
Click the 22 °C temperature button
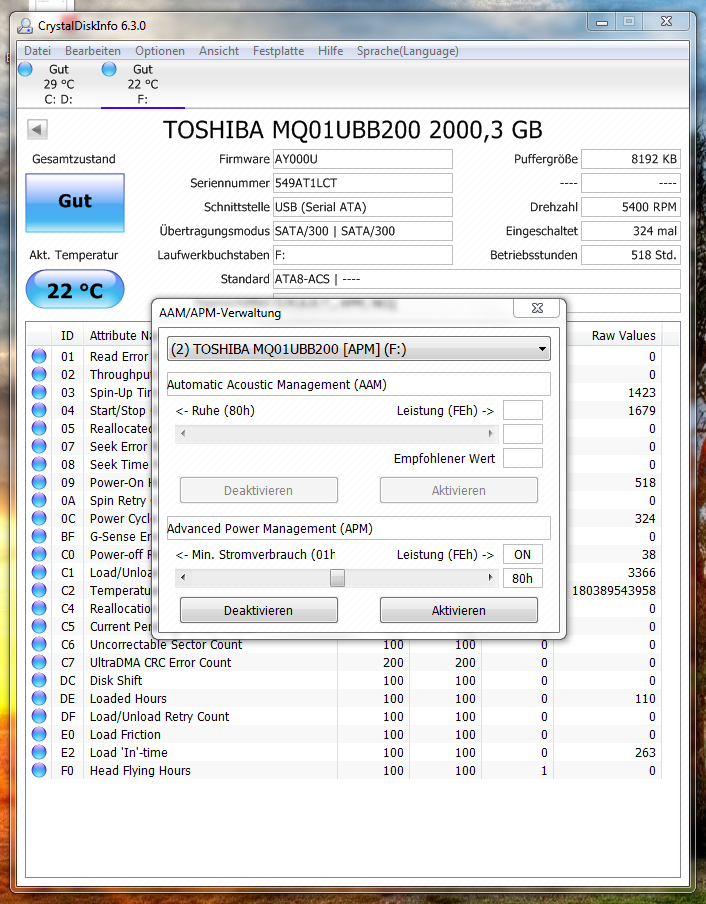tap(75, 289)
